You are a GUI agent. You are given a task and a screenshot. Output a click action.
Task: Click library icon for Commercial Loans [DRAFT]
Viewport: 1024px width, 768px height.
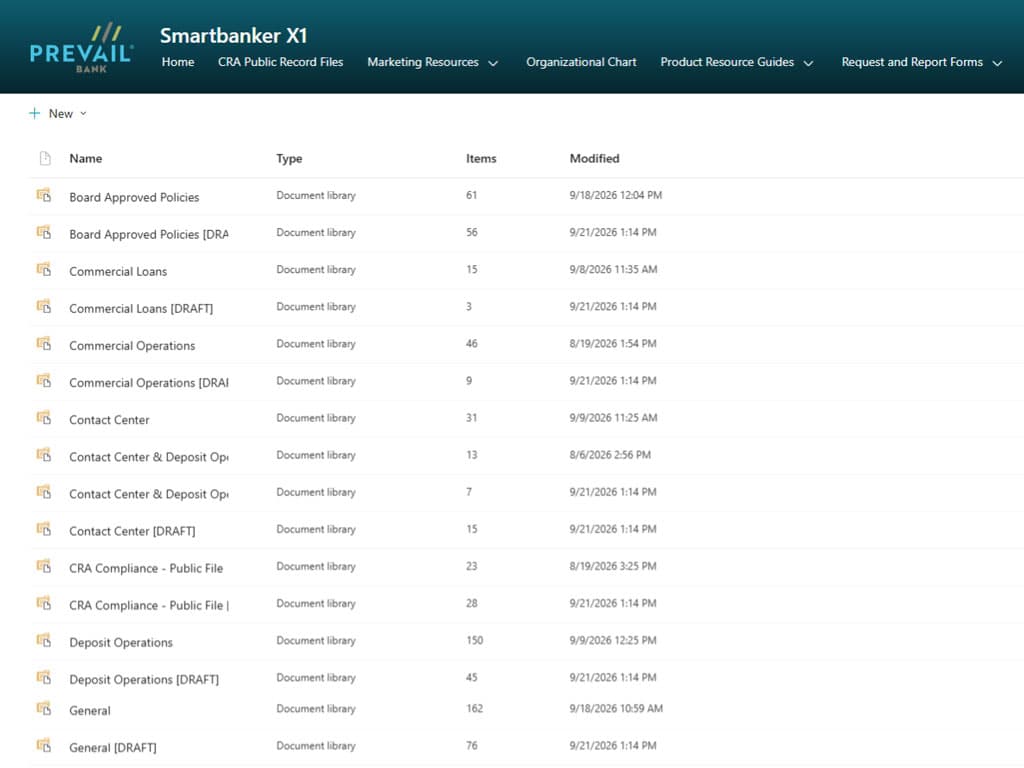coord(44,306)
